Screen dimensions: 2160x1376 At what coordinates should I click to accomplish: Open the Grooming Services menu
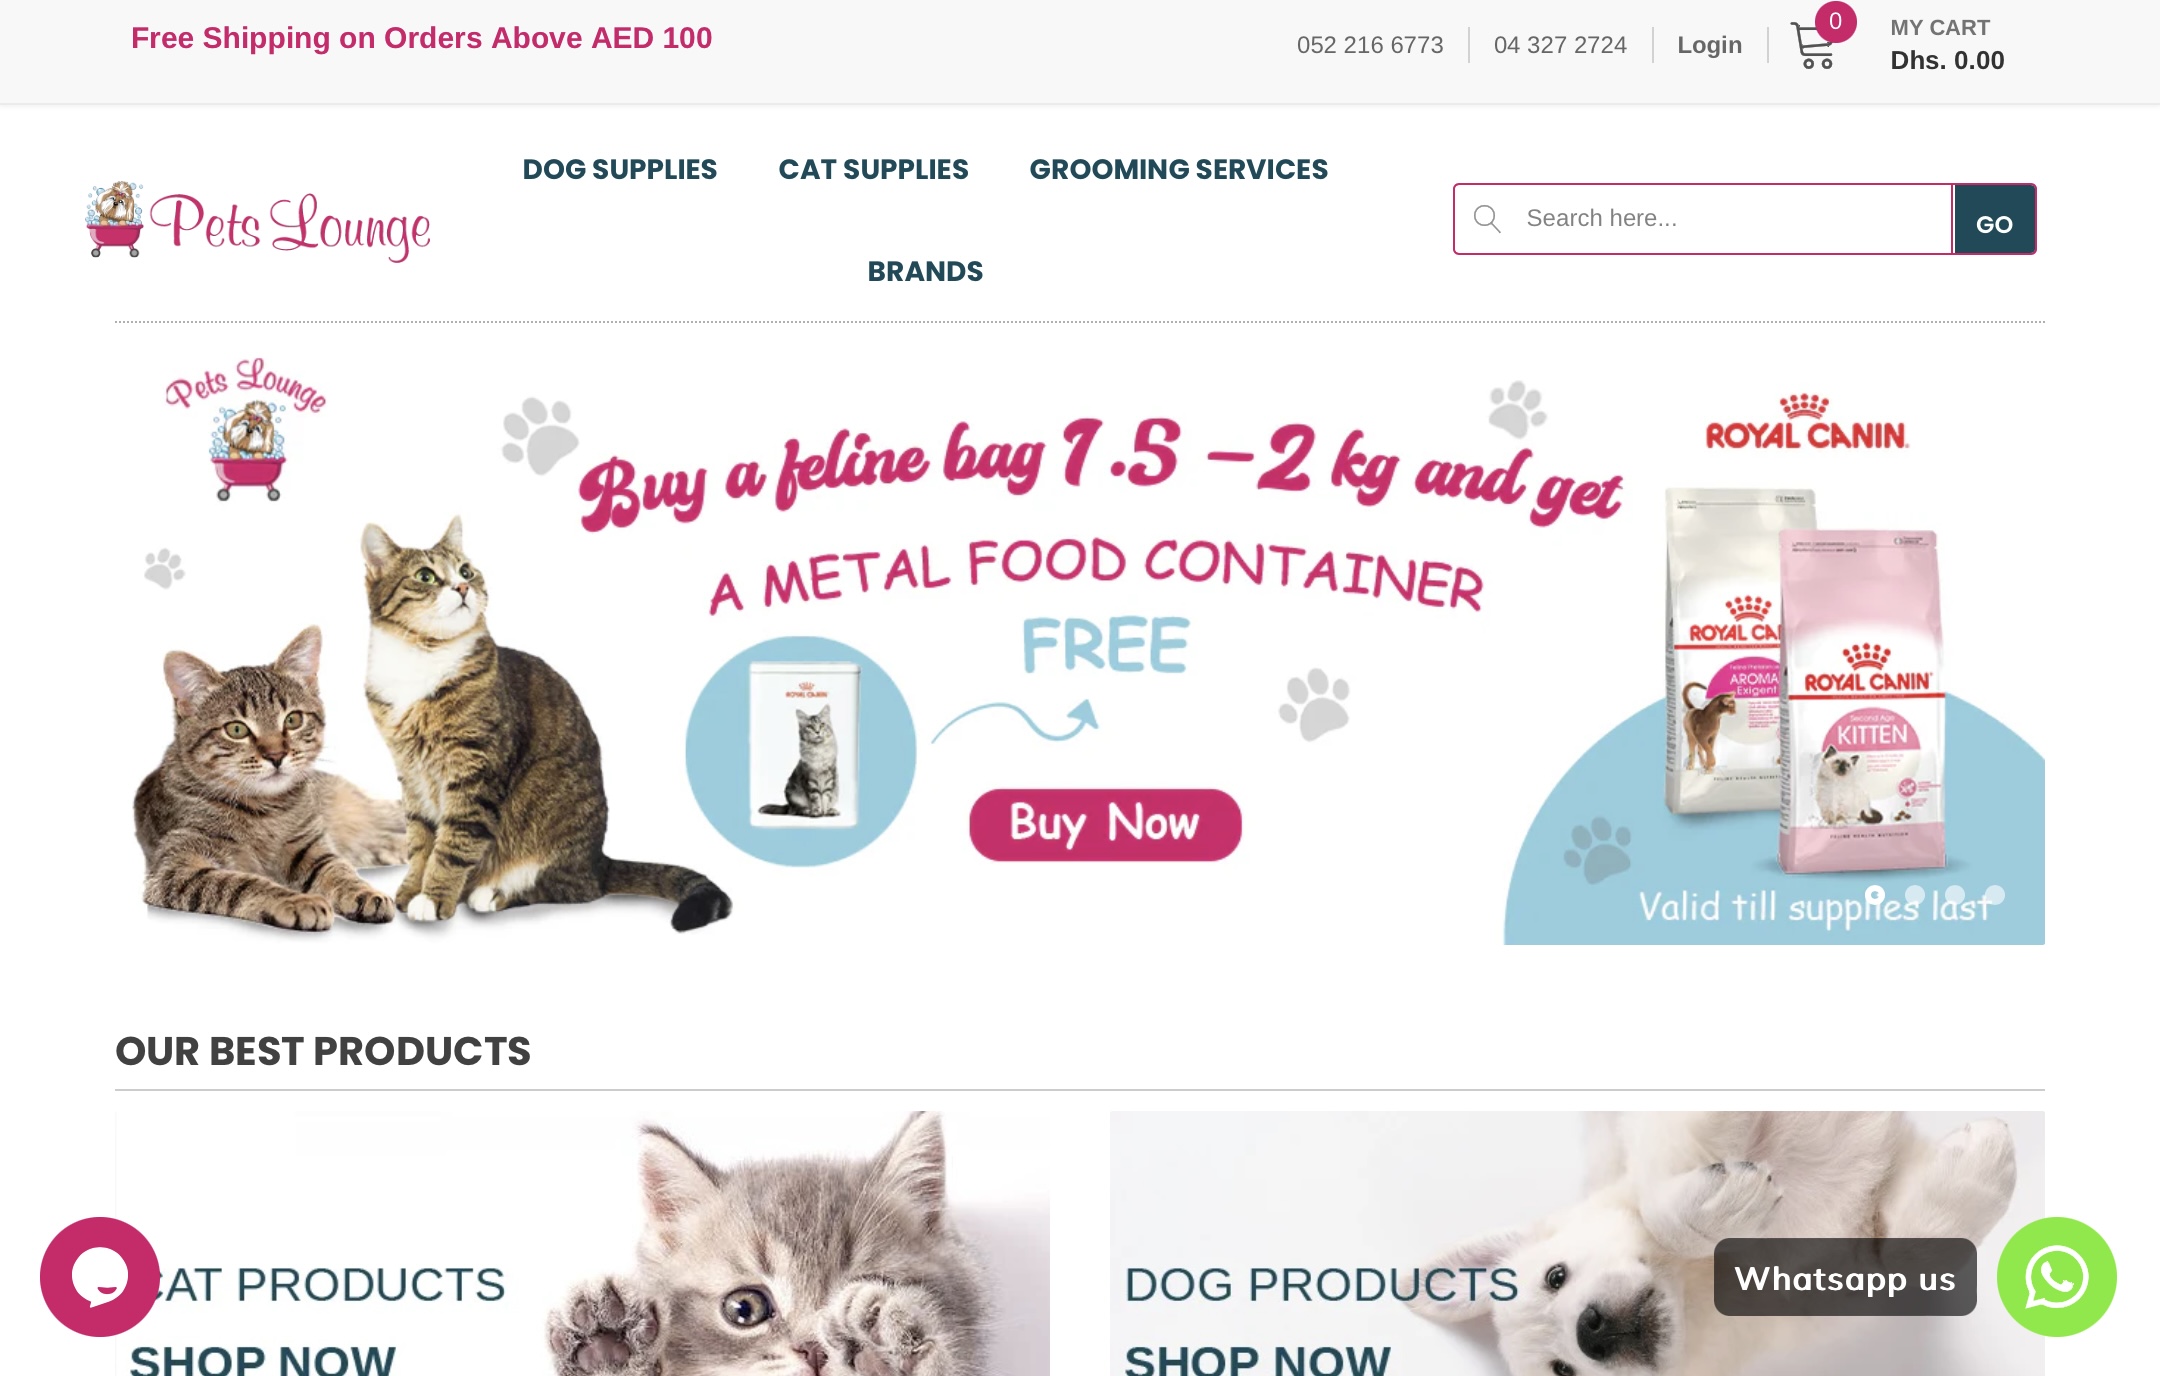coord(1178,170)
